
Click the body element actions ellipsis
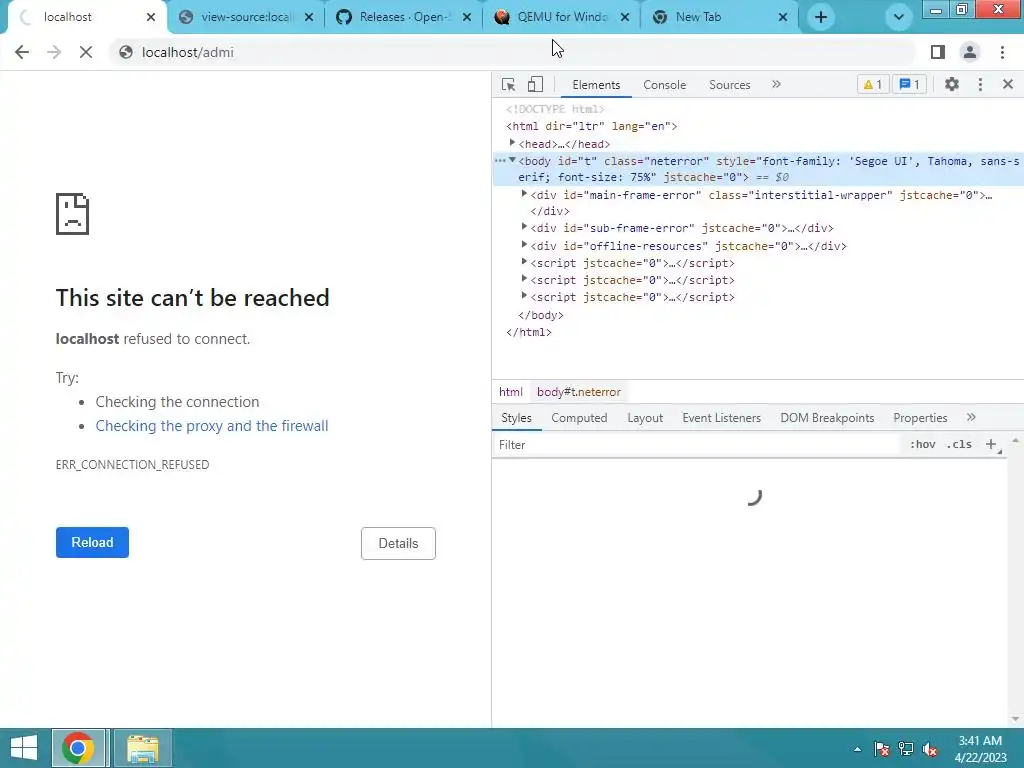click(x=500, y=161)
